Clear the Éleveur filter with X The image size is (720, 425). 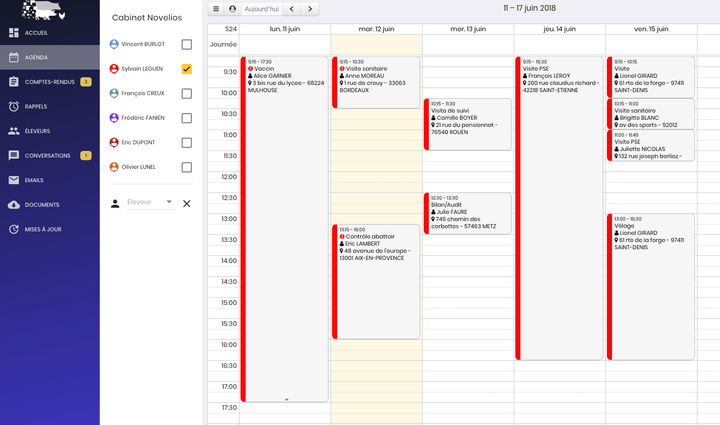tap(186, 203)
